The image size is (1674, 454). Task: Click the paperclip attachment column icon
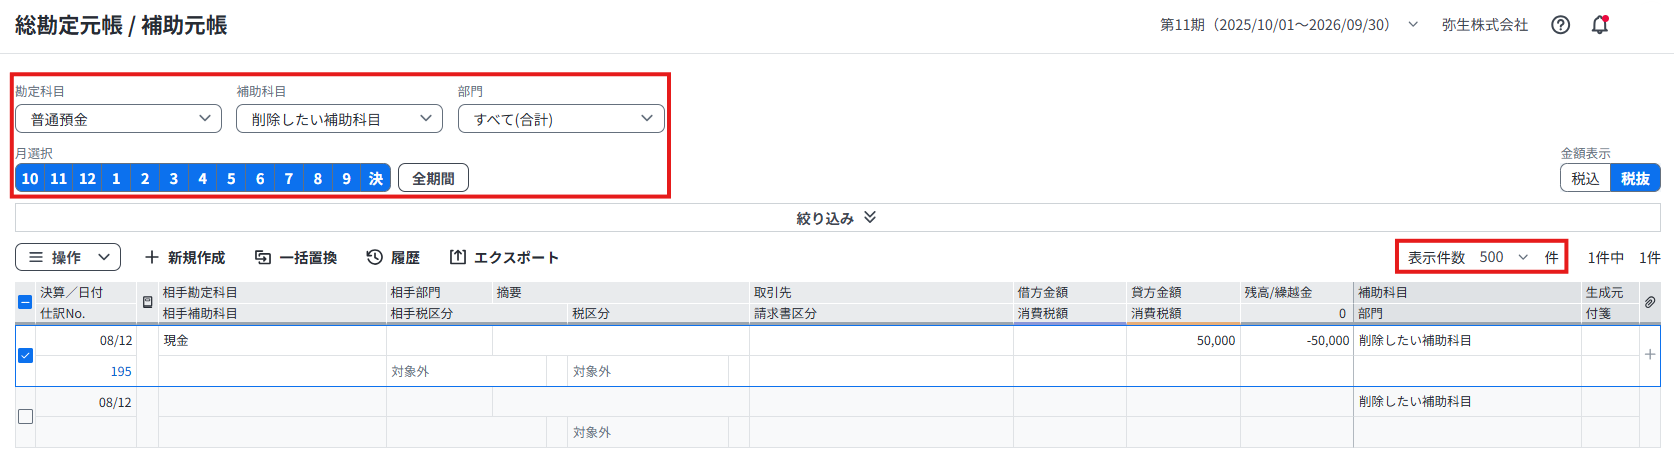pyautogui.click(x=1650, y=302)
